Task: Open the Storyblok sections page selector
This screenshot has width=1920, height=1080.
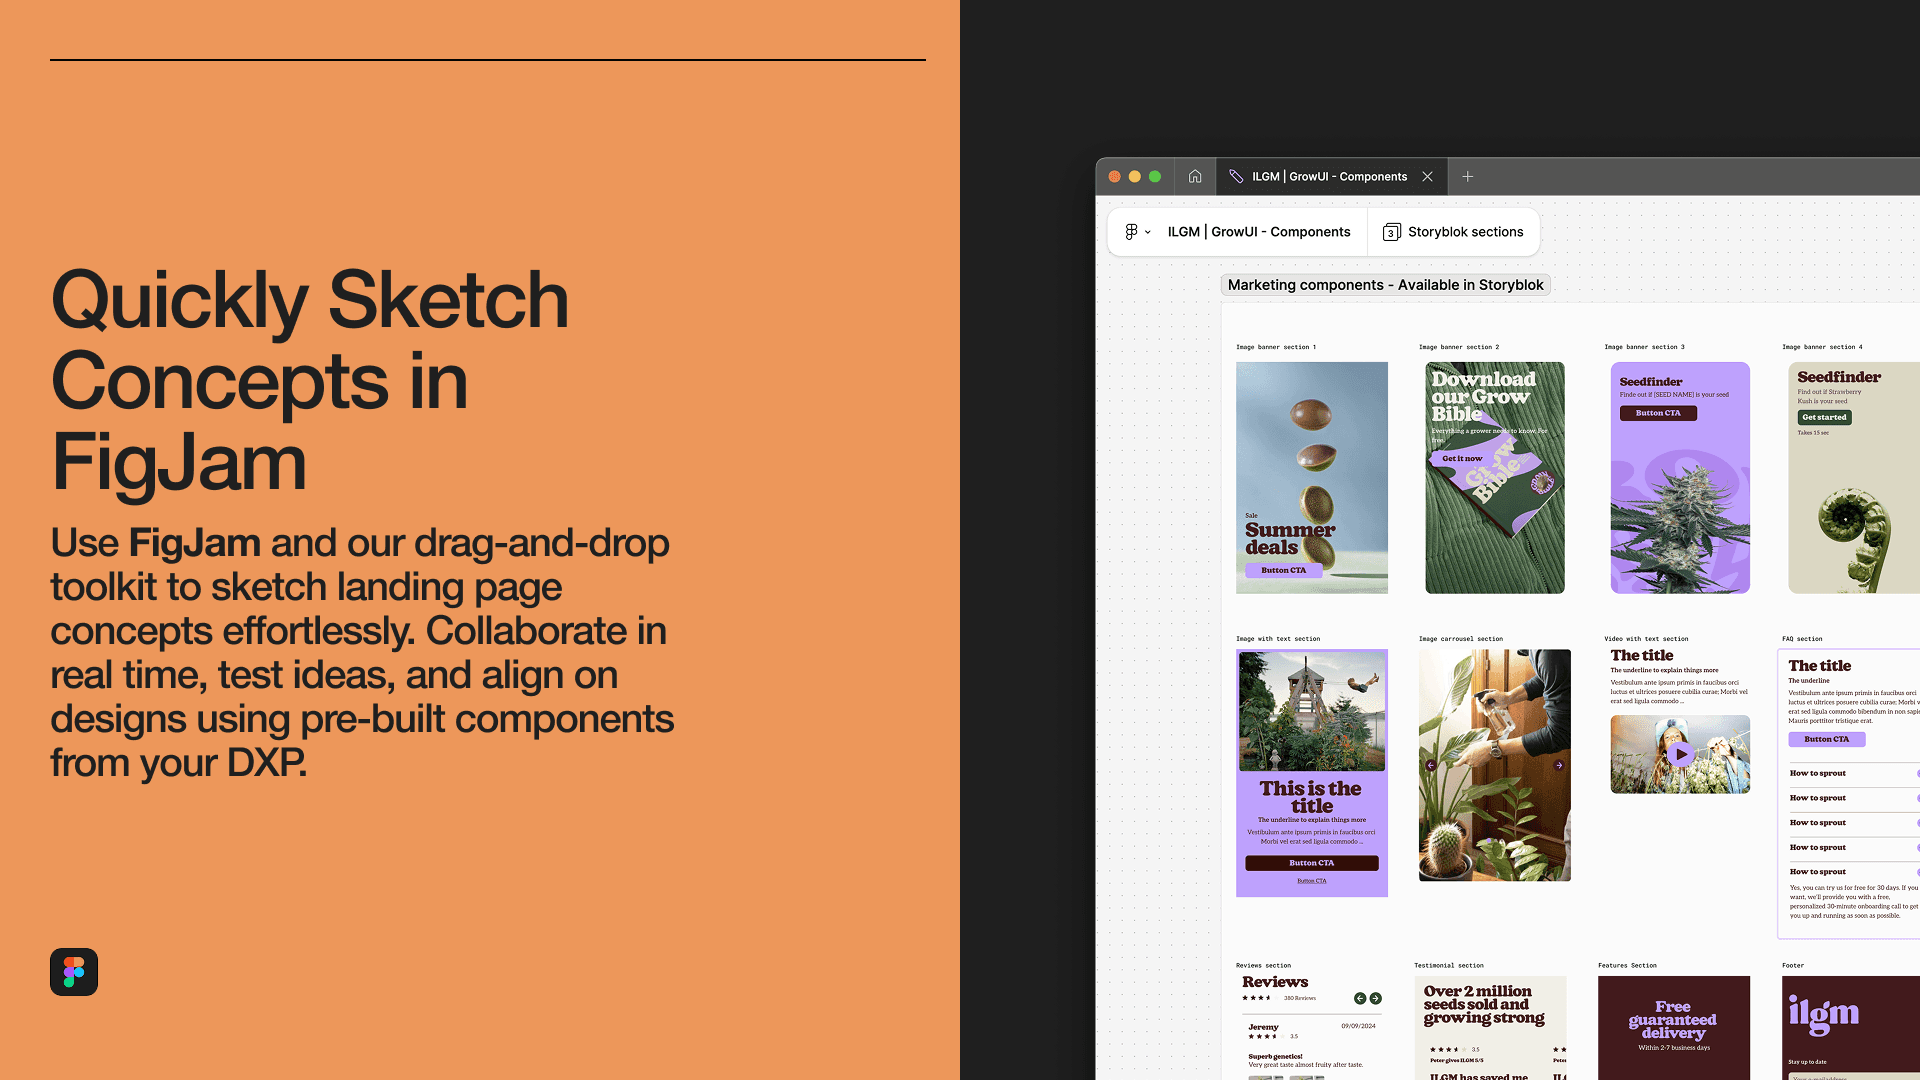Action: coord(1465,232)
